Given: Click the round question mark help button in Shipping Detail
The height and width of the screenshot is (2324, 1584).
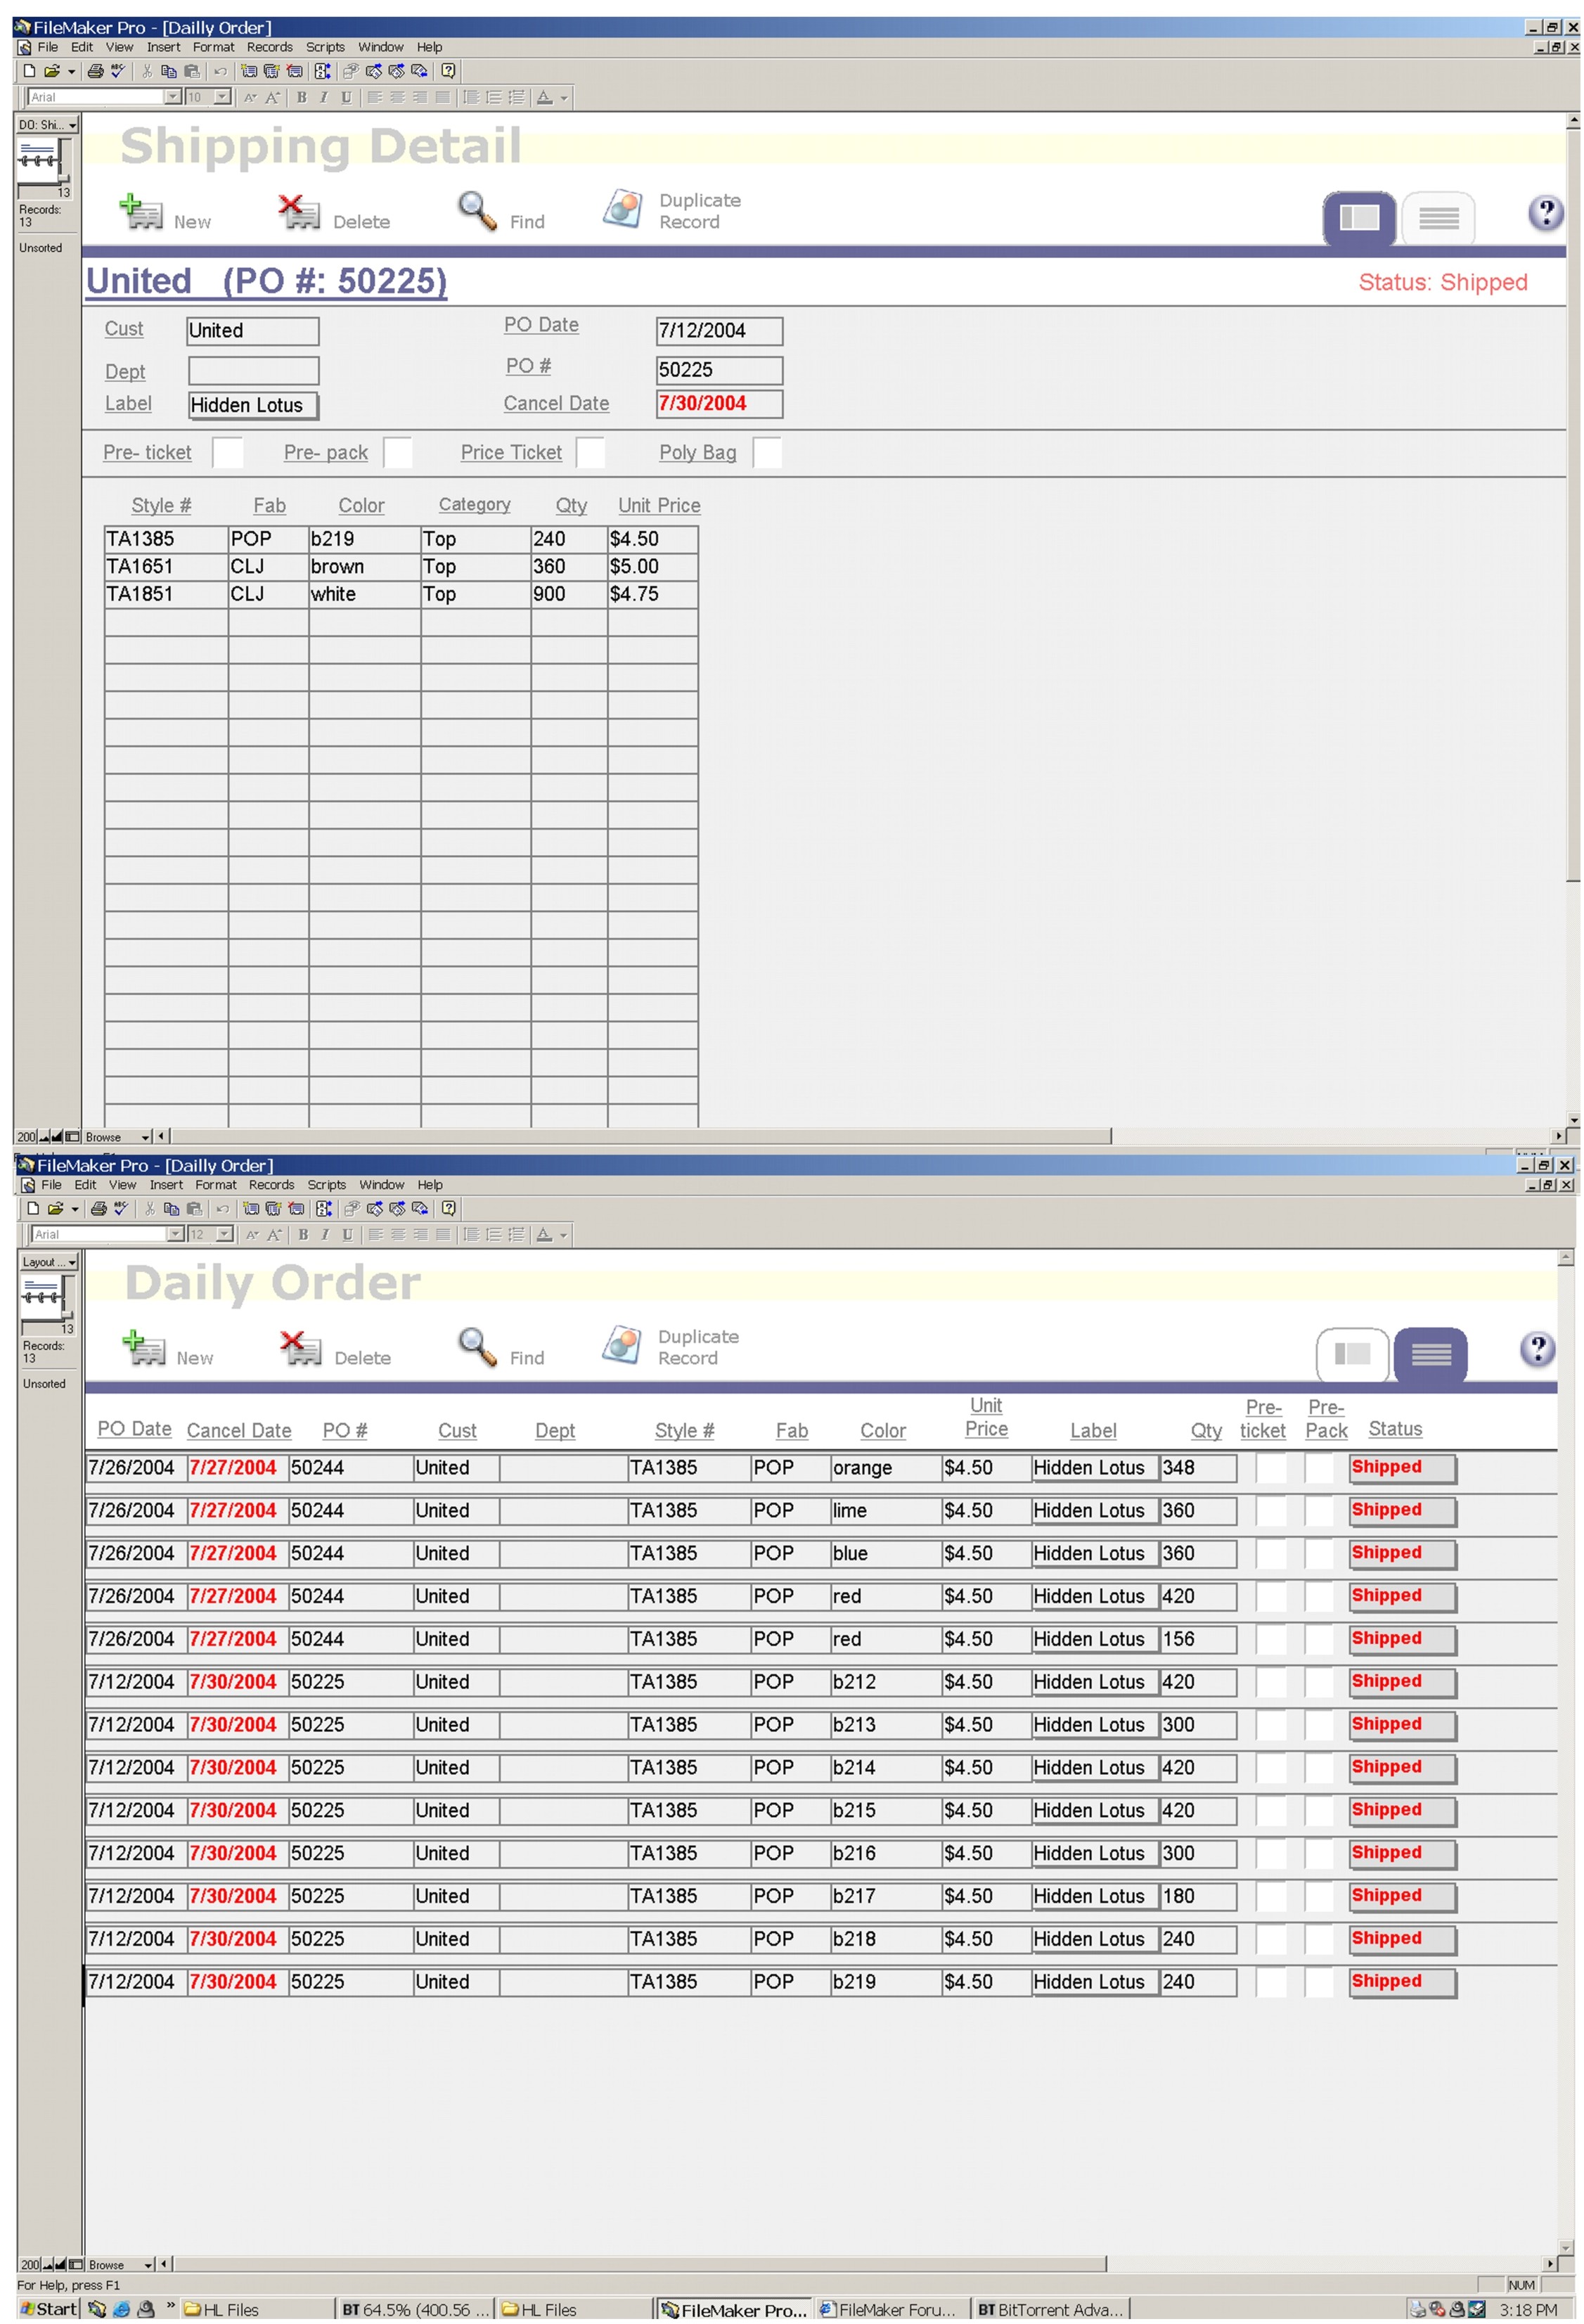Looking at the screenshot, I should [x=1545, y=212].
